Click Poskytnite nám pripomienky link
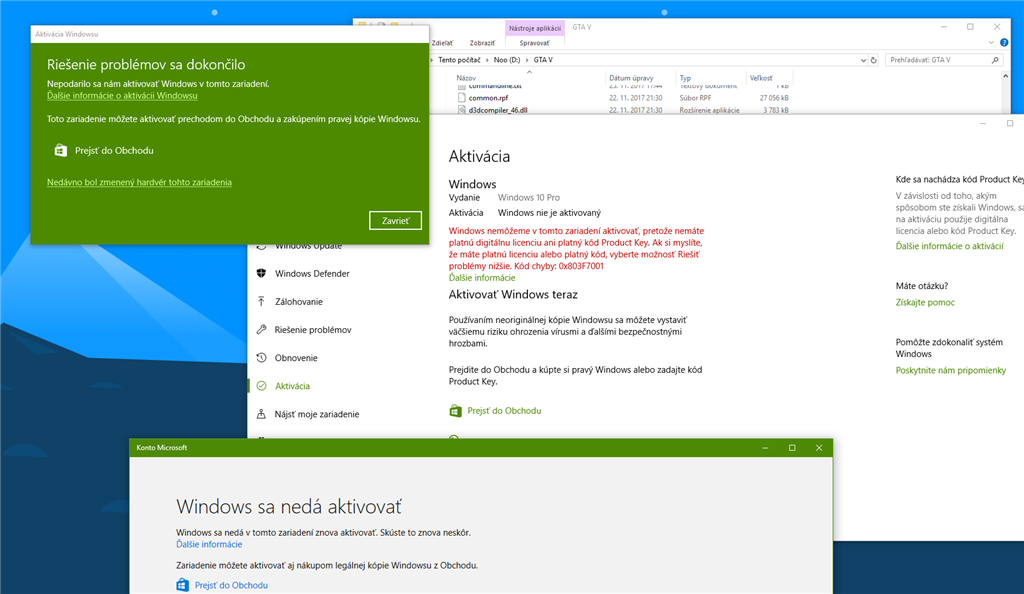The width and height of the screenshot is (1024, 594). point(951,370)
